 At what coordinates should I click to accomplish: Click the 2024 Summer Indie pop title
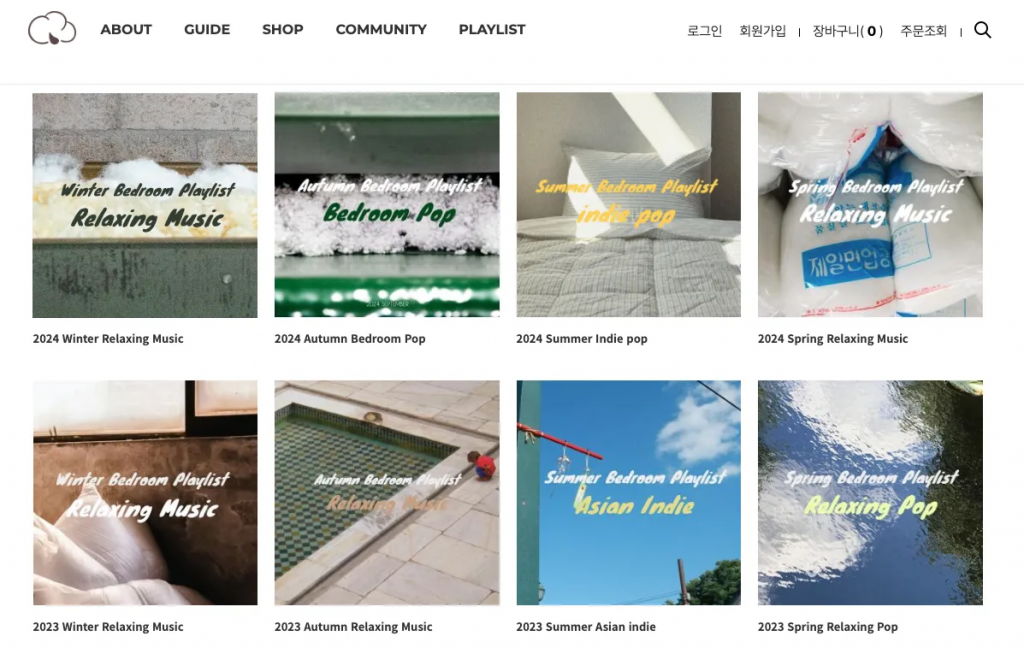pyautogui.click(x=582, y=338)
